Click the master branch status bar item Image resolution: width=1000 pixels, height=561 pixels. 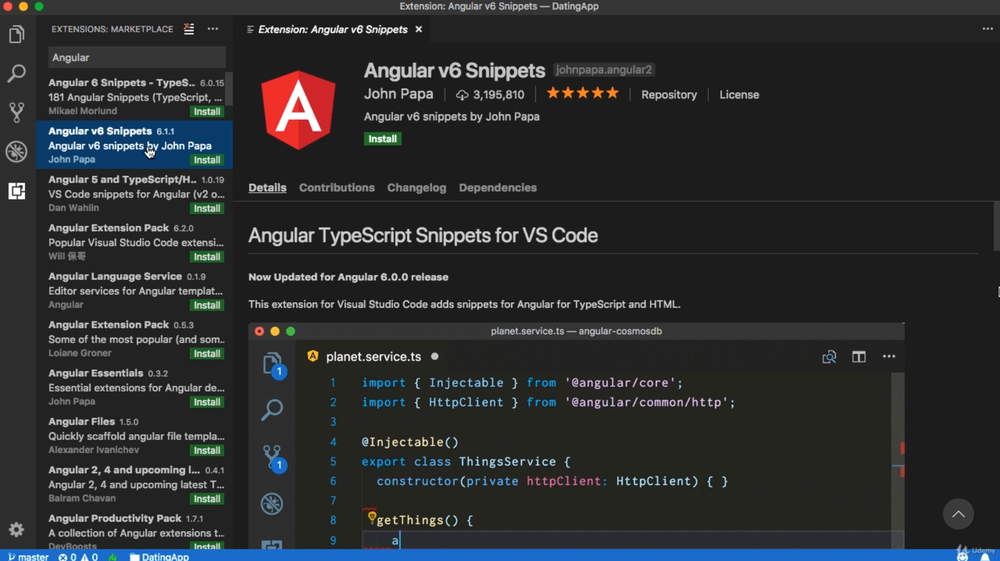click(x=28, y=557)
